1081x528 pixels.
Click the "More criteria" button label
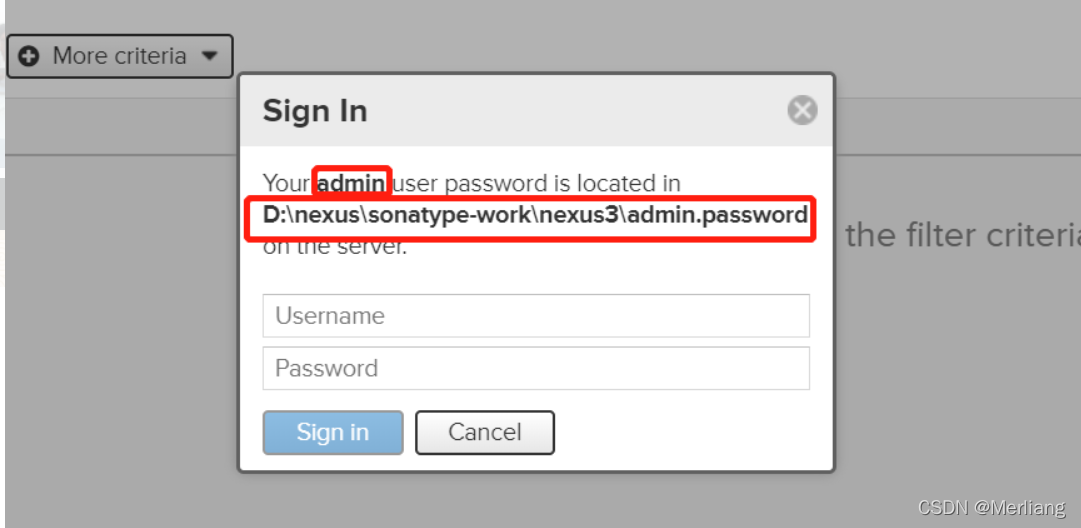pos(119,56)
